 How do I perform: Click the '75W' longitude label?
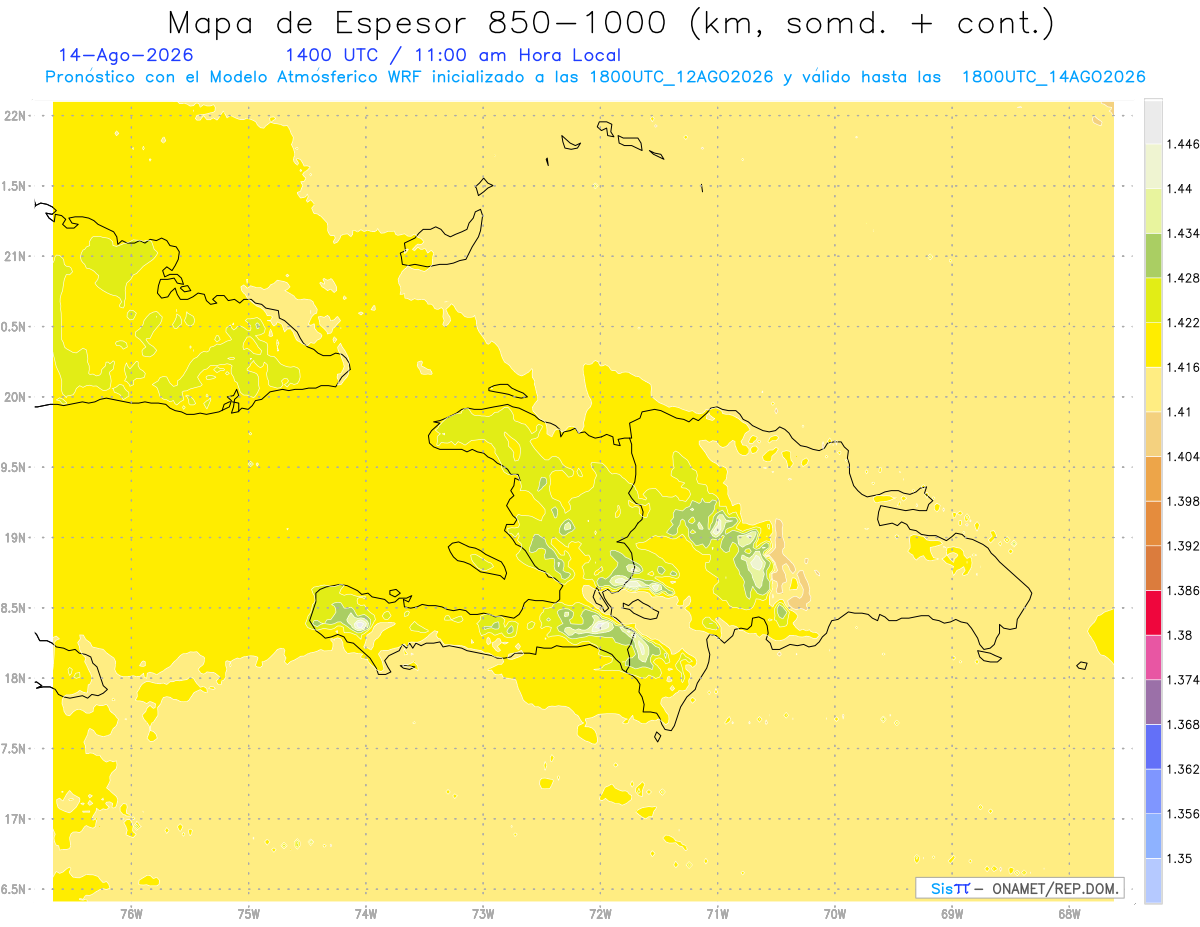[x=249, y=914]
